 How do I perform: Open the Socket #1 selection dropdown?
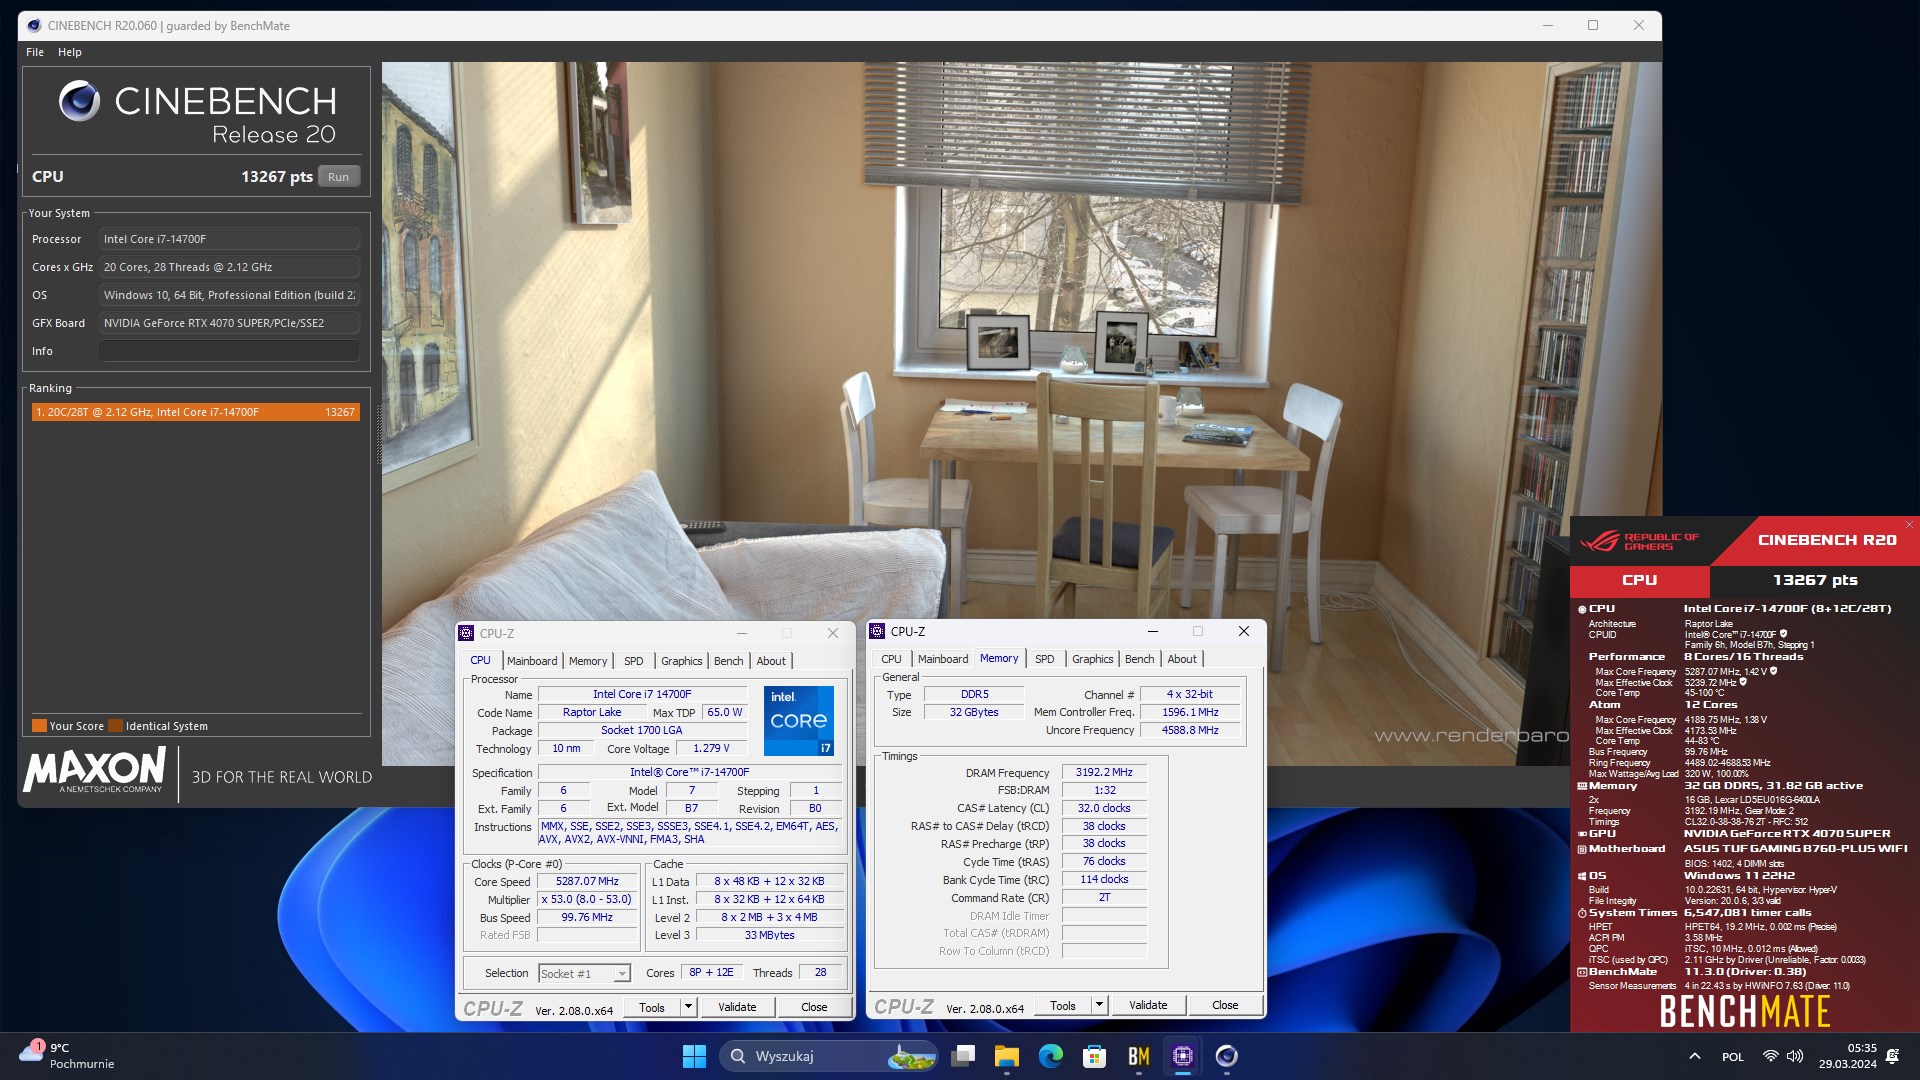click(584, 973)
